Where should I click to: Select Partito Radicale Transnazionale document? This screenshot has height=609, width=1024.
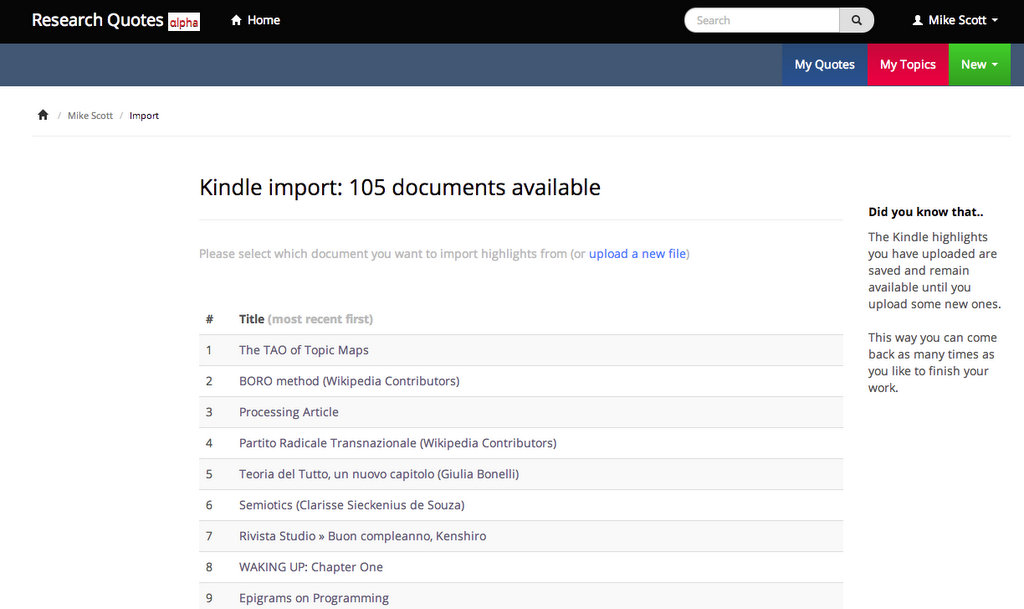pyautogui.click(x=398, y=443)
